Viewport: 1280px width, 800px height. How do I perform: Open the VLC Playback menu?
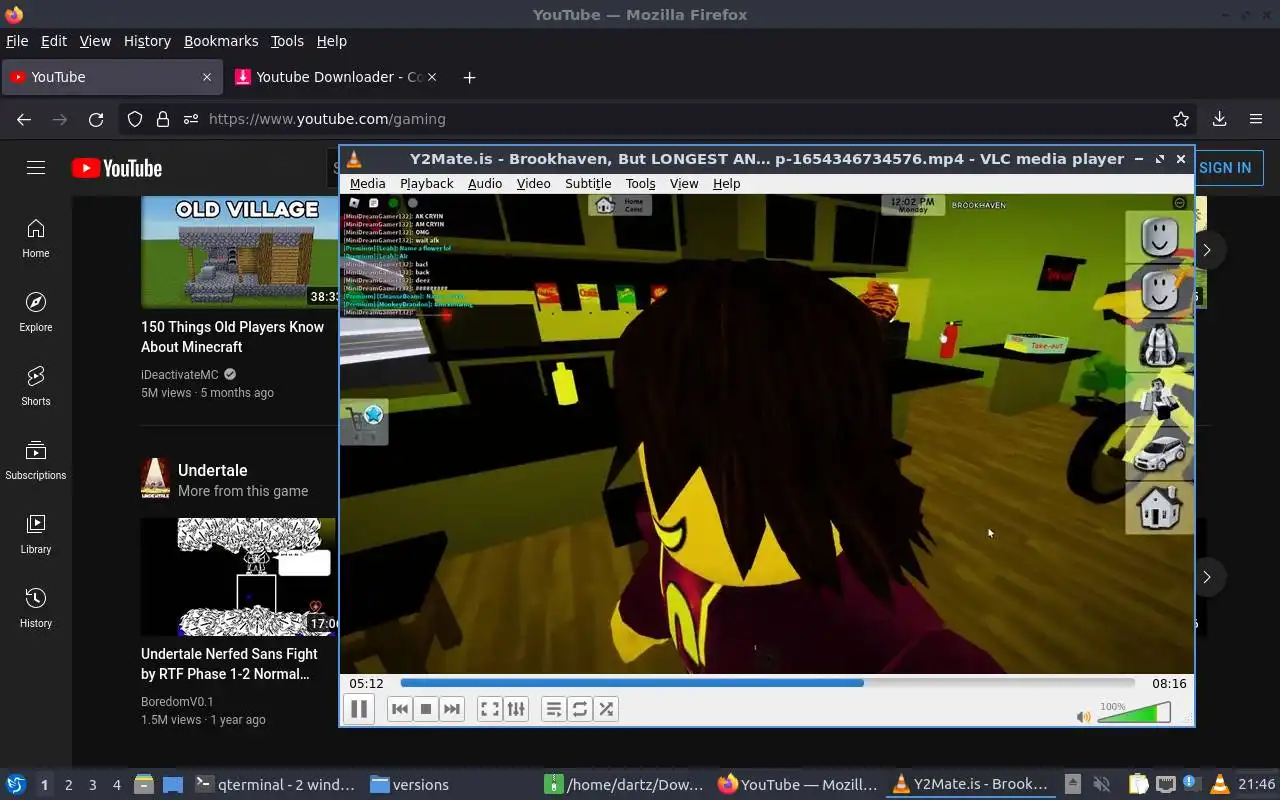427,184
